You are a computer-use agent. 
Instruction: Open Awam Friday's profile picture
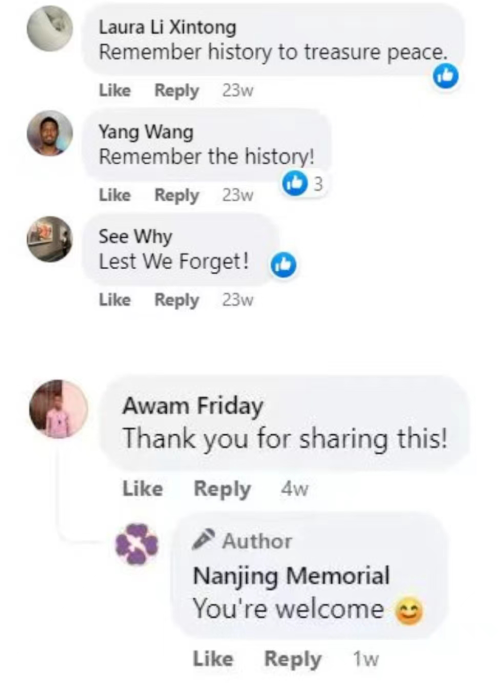[x=58, y=409]
